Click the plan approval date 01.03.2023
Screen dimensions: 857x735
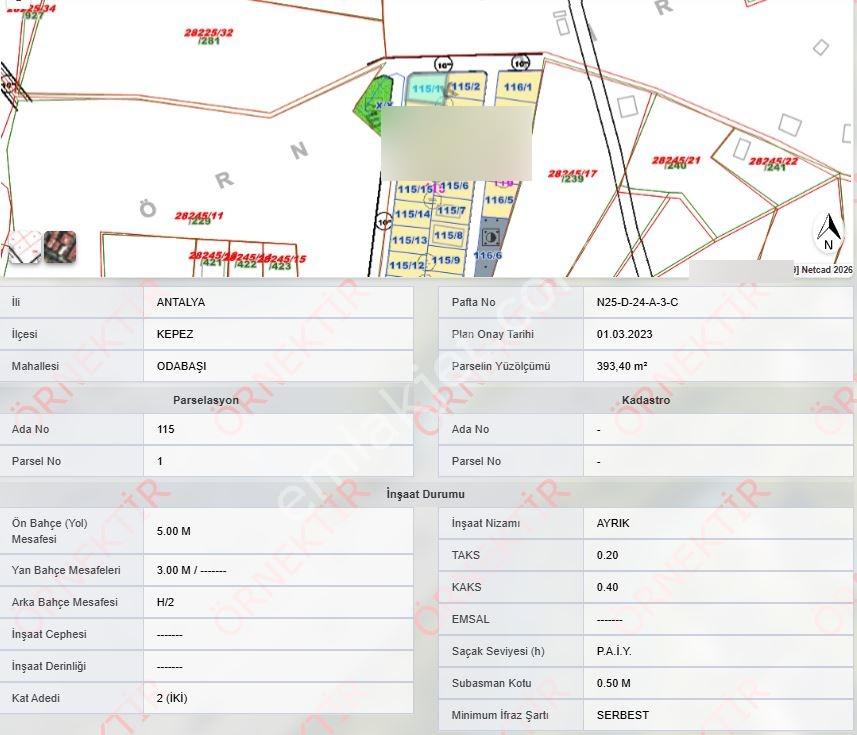pyautogui.click(x=625, y=334)
